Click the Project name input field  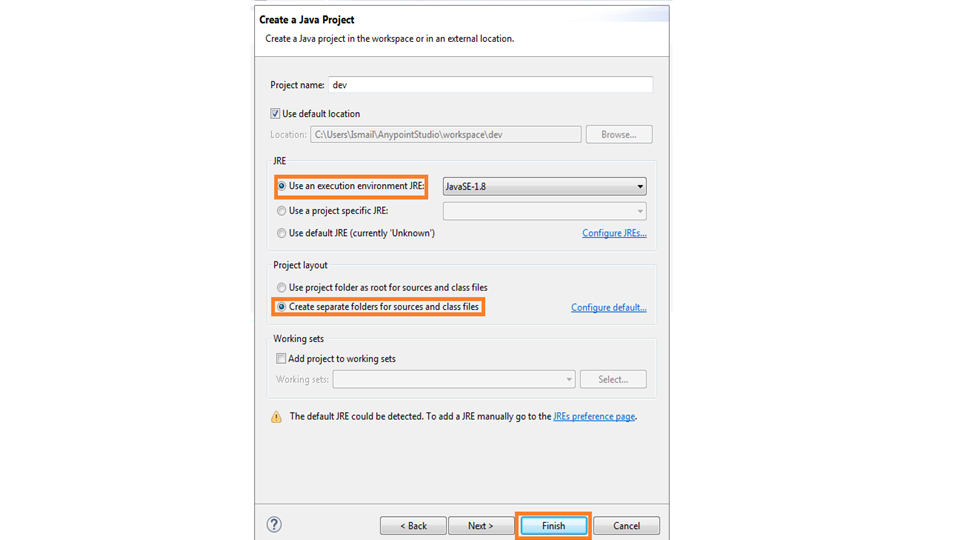(490, 85)
